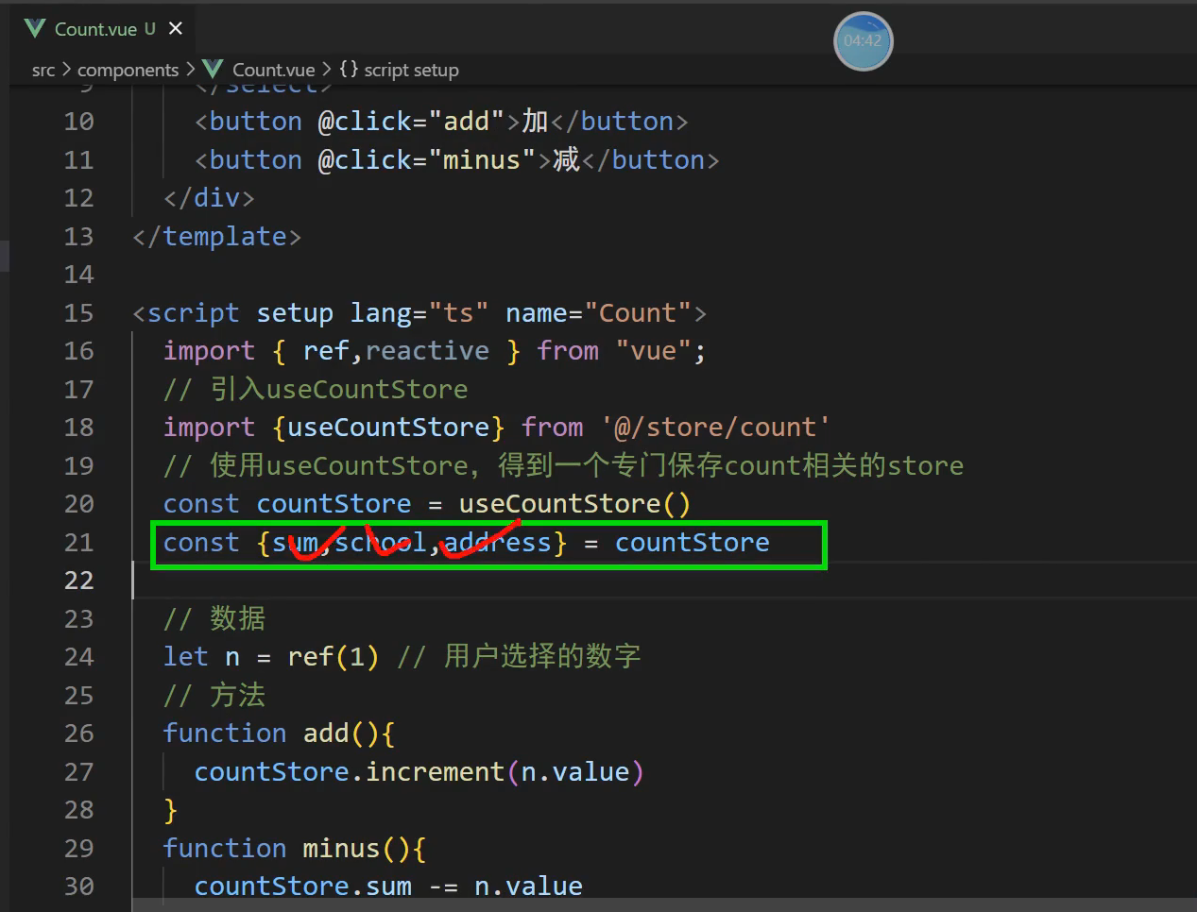Click the Vue icon in the breadcrumb

pyautogui.click(x=213, y=69)
